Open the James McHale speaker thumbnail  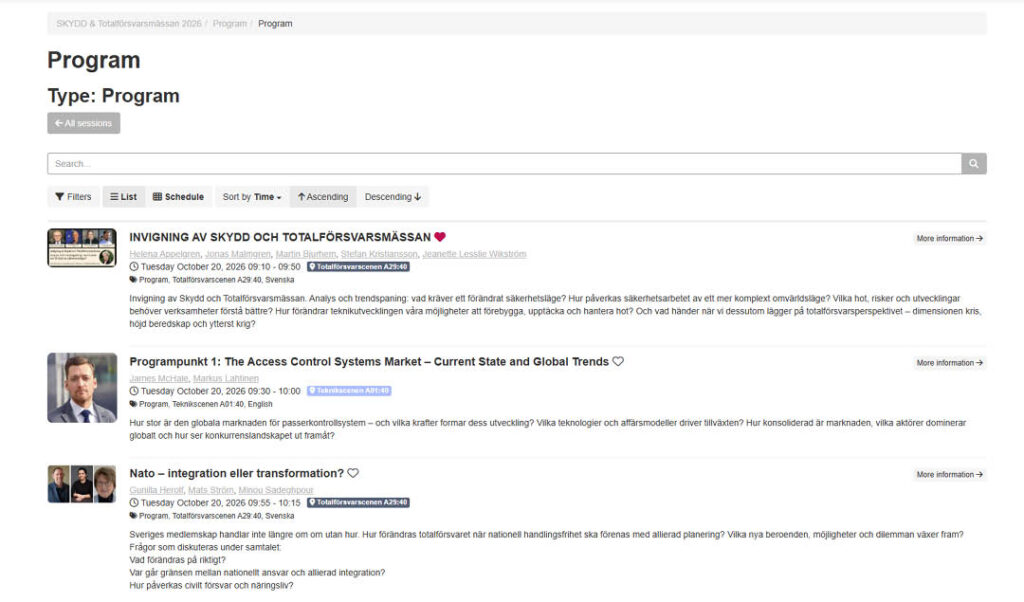click(x=82, y=388)
